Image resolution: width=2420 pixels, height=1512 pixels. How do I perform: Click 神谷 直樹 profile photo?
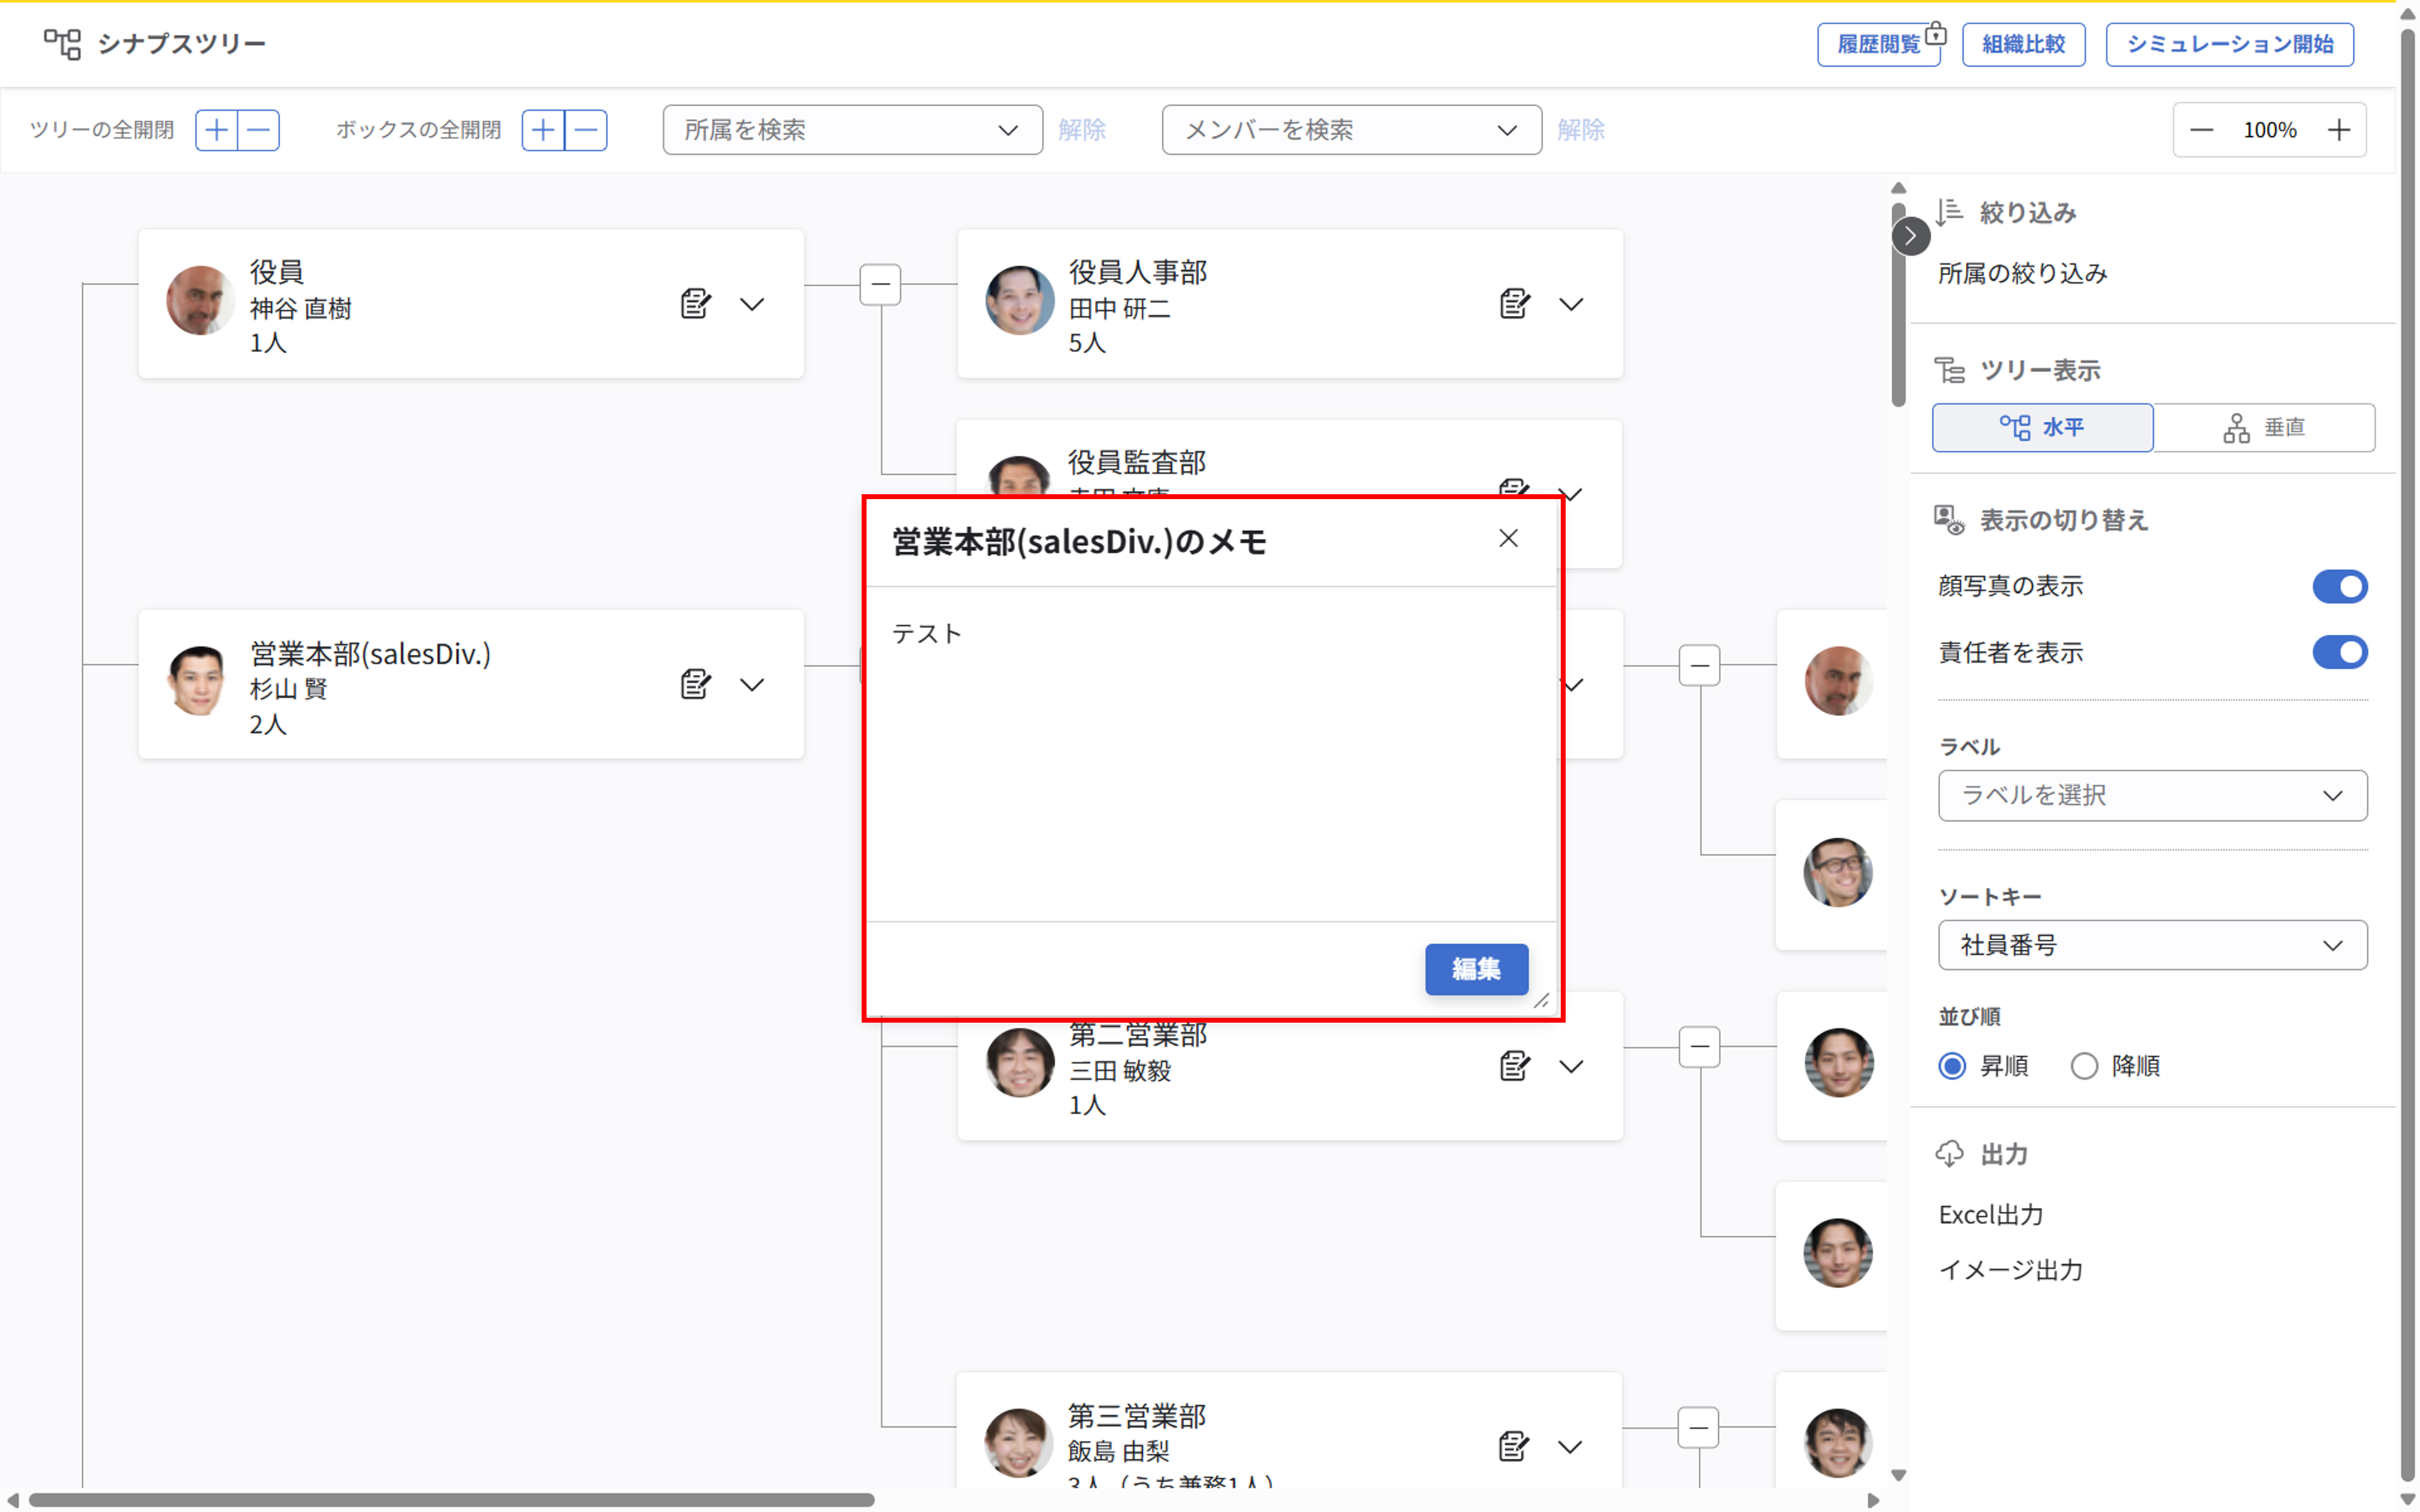click(x=200, y=300)
